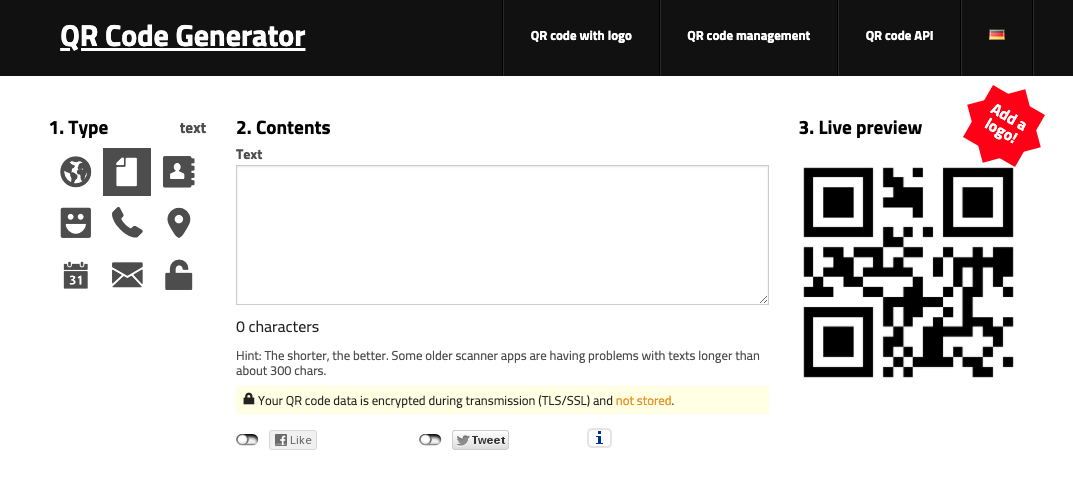Click the lock icon in encryption notice
This screenshot has width=1073, height=479.
coord(248,398)
